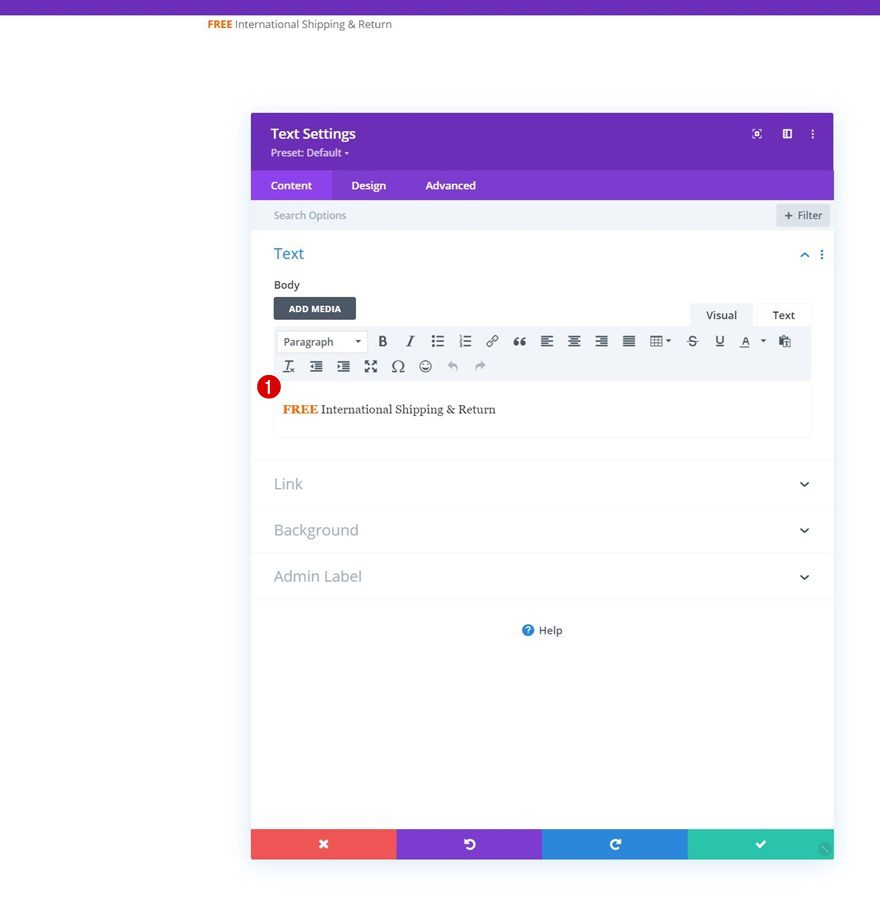Open the Paragraph style dropdown

click(x=321, y=341)
